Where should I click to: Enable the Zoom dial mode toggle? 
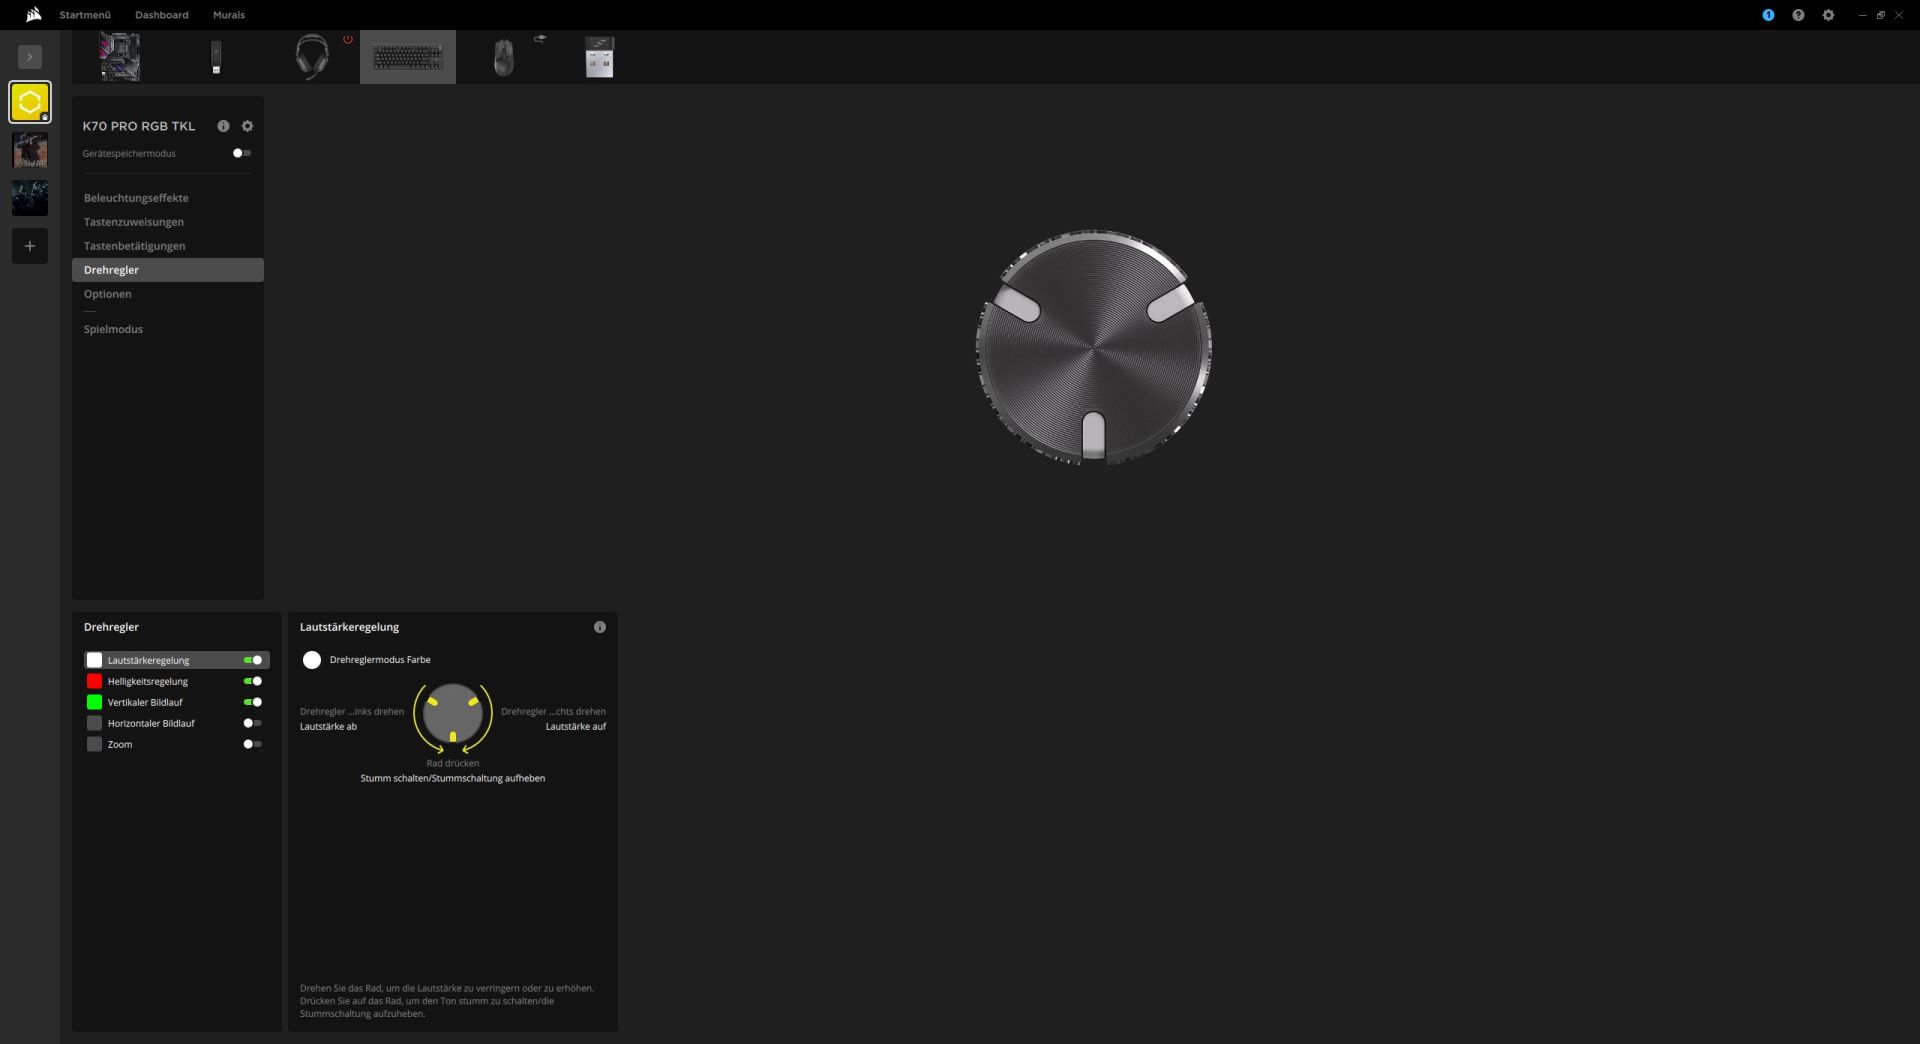[253, 744]
